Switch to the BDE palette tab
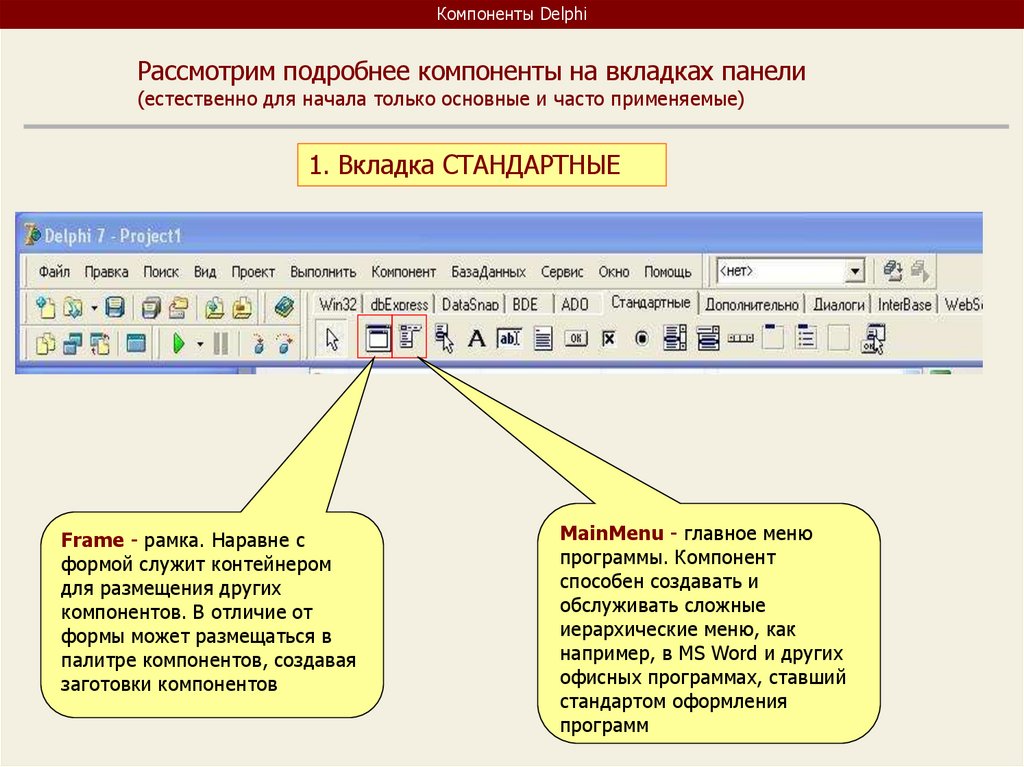1024x767 pixels. pyautogui.click(x=525, y=304)
